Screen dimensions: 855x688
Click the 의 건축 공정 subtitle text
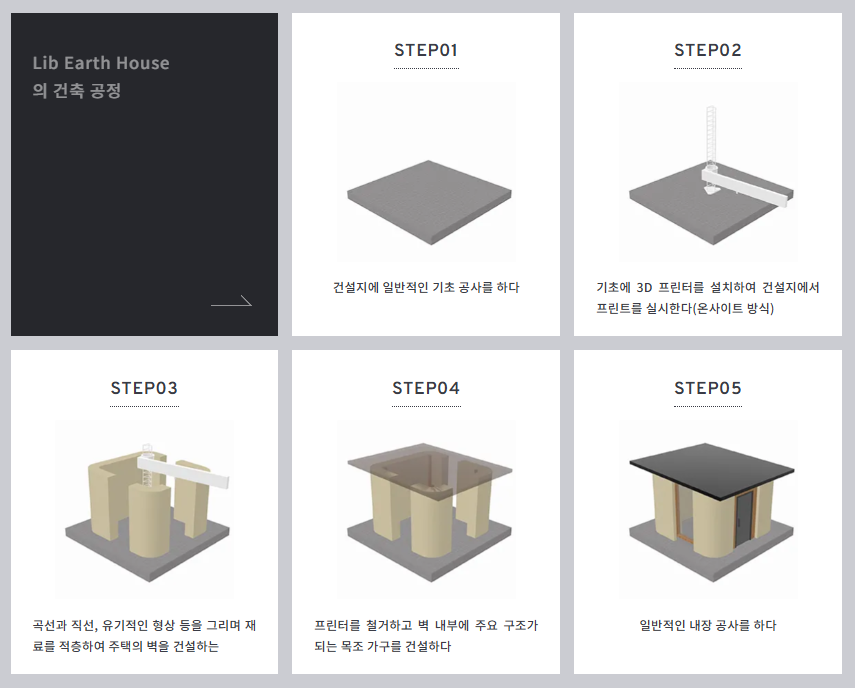tap(76, 90)
